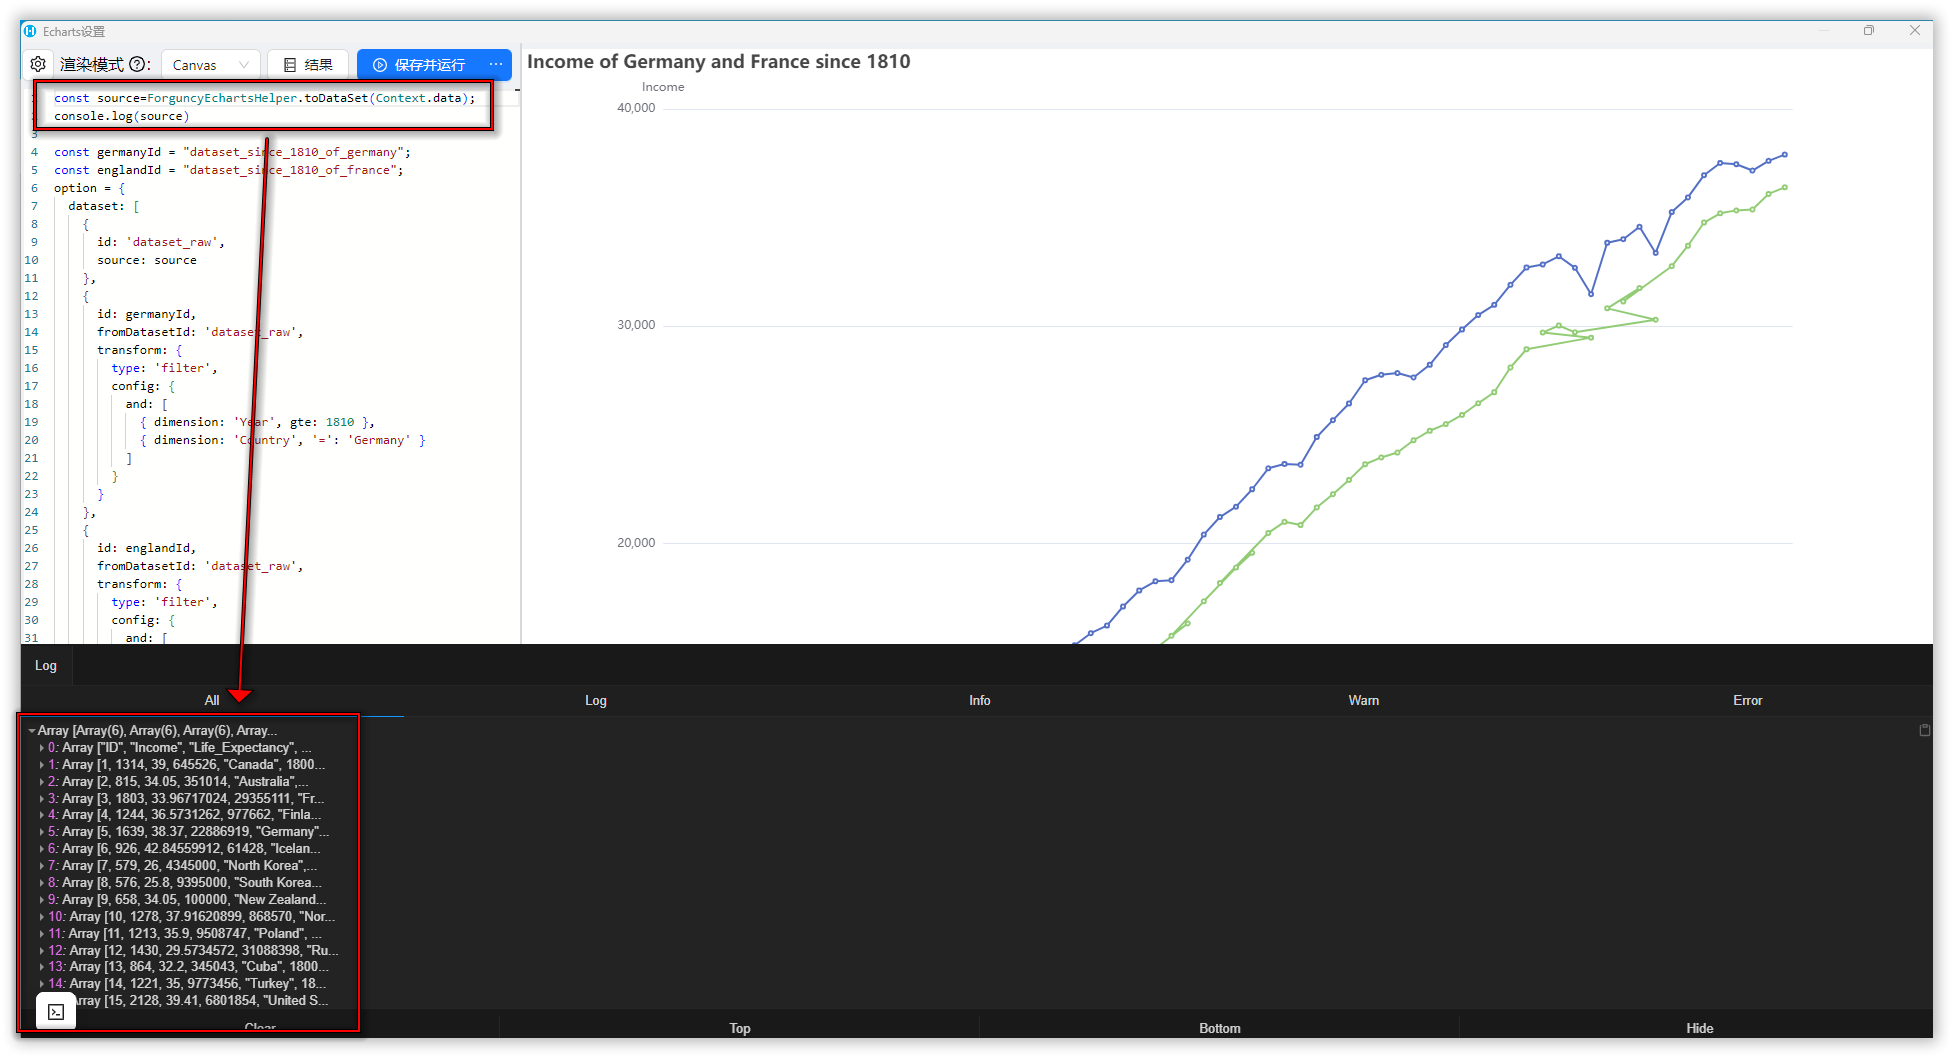Click code line with 'Germany' filter
This screenshot has height=1058, width=1953.
[x=282, y=440]
